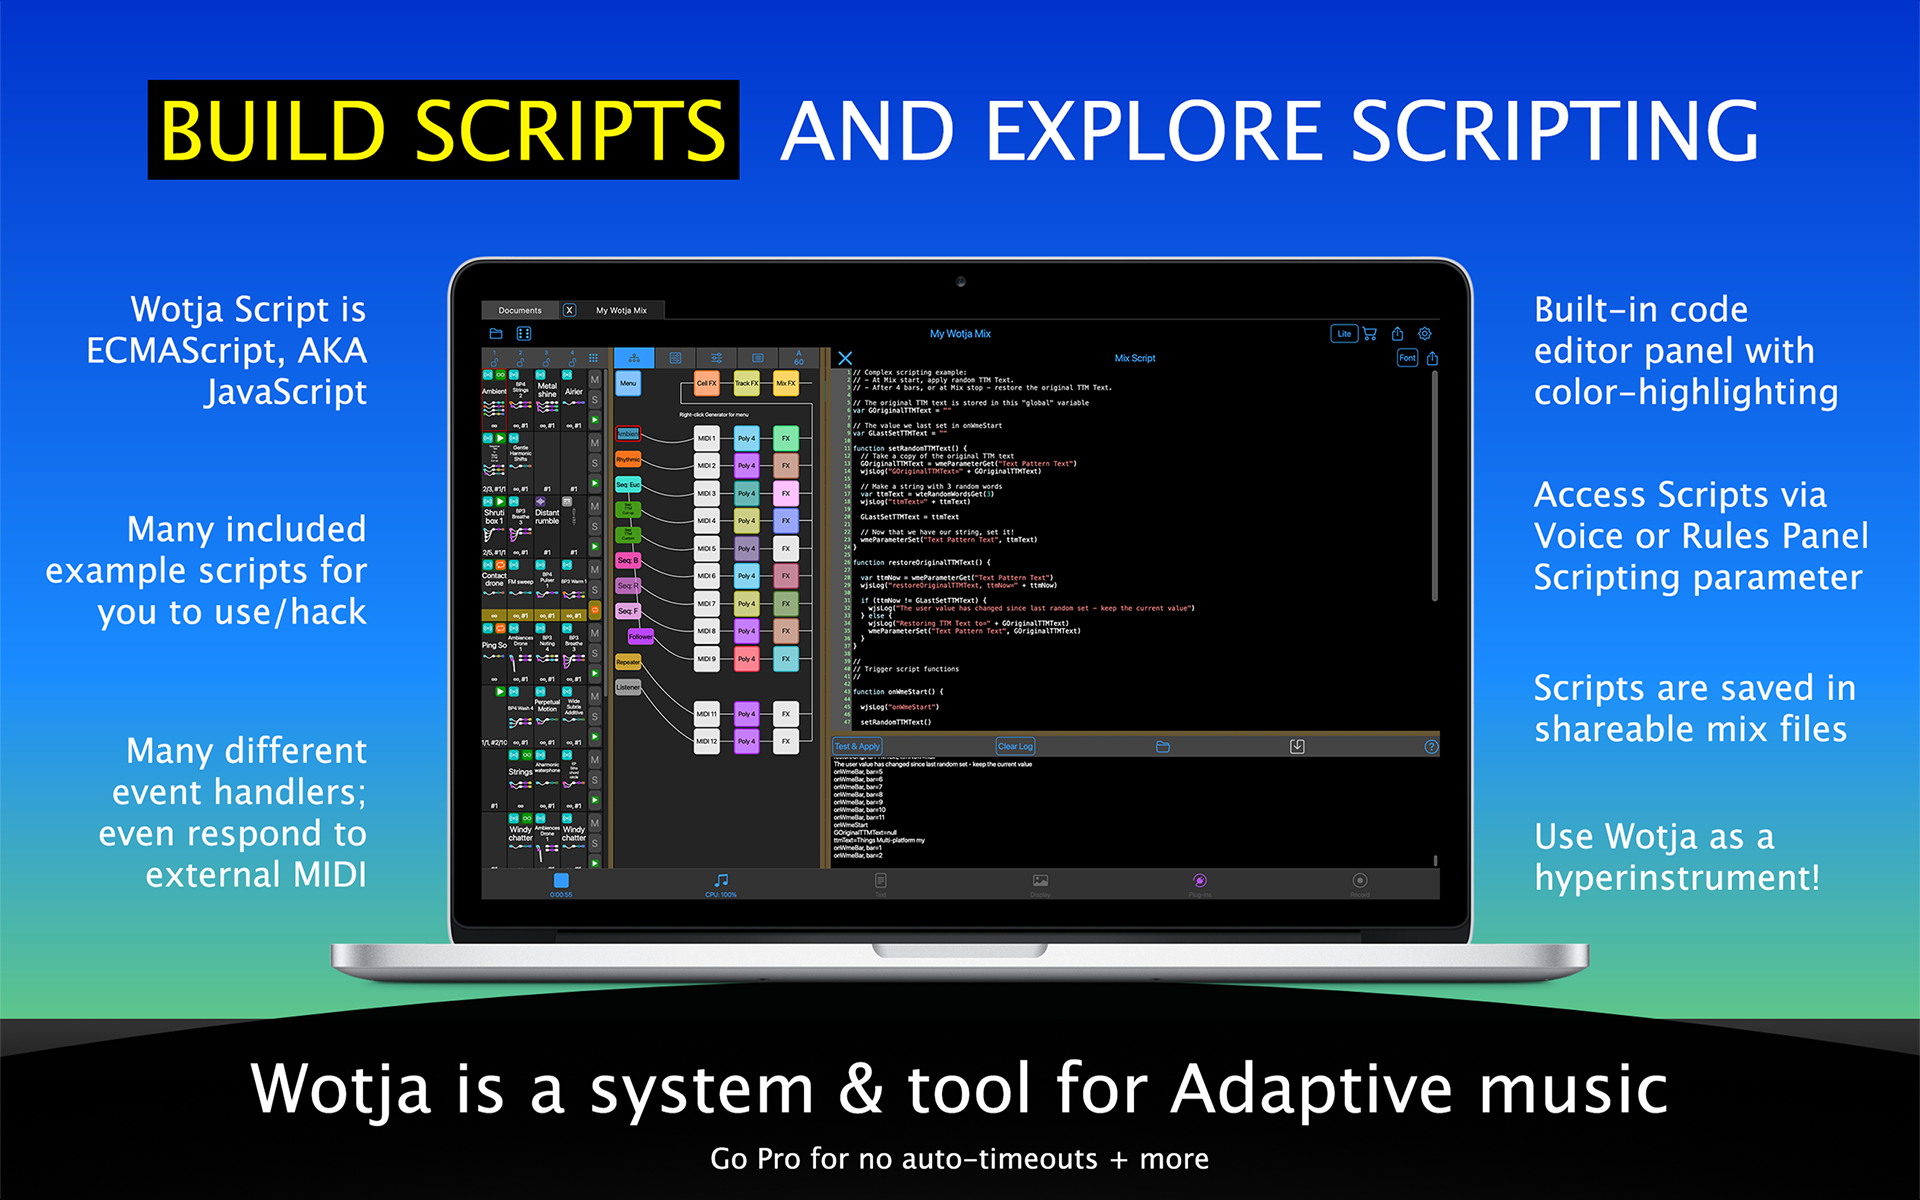This screenshot has width=1920, height=1200.
Task: Click the randomize dice icon
Action: pos(523,334)
